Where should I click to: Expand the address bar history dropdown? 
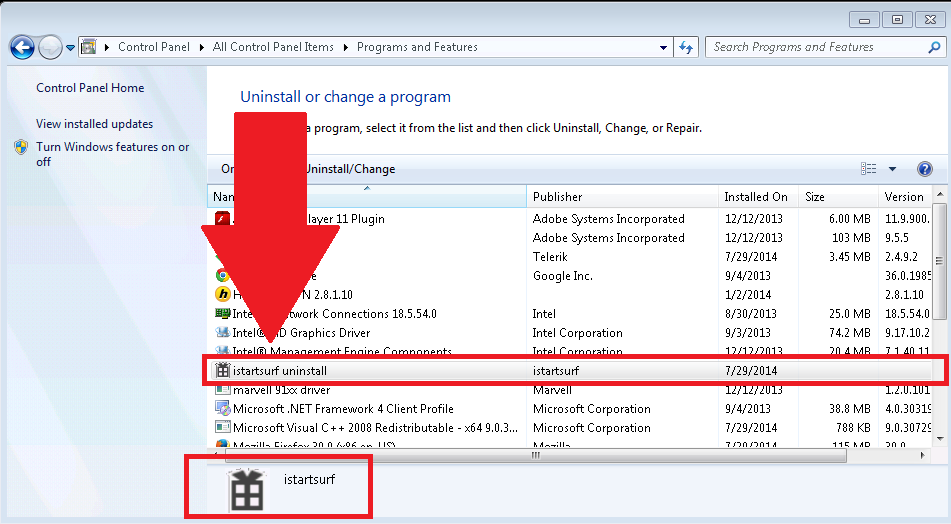[x=663, y=47]
